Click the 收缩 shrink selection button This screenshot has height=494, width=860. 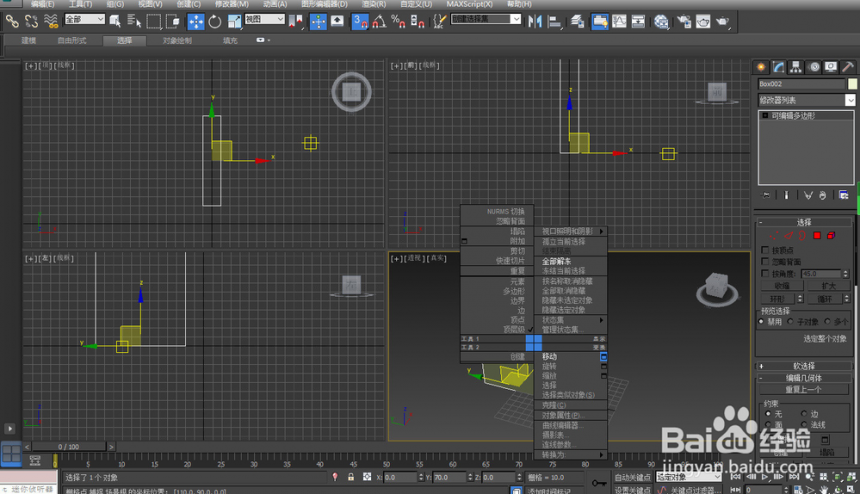782,286
